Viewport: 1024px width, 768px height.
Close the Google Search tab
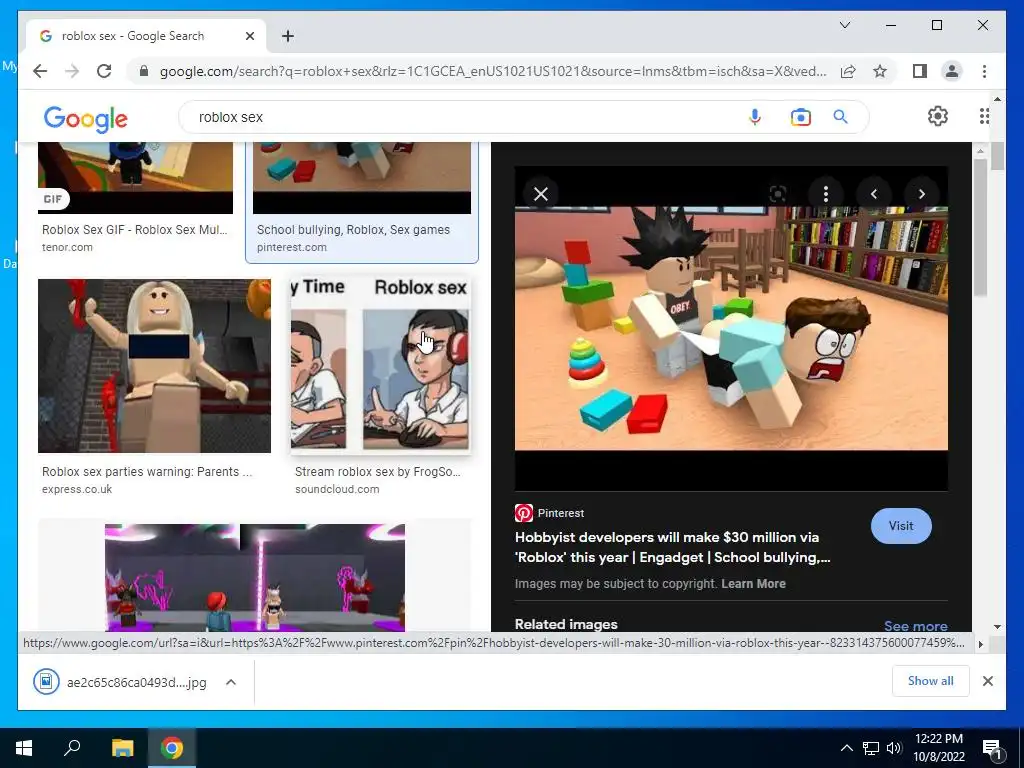pos(249,36)
